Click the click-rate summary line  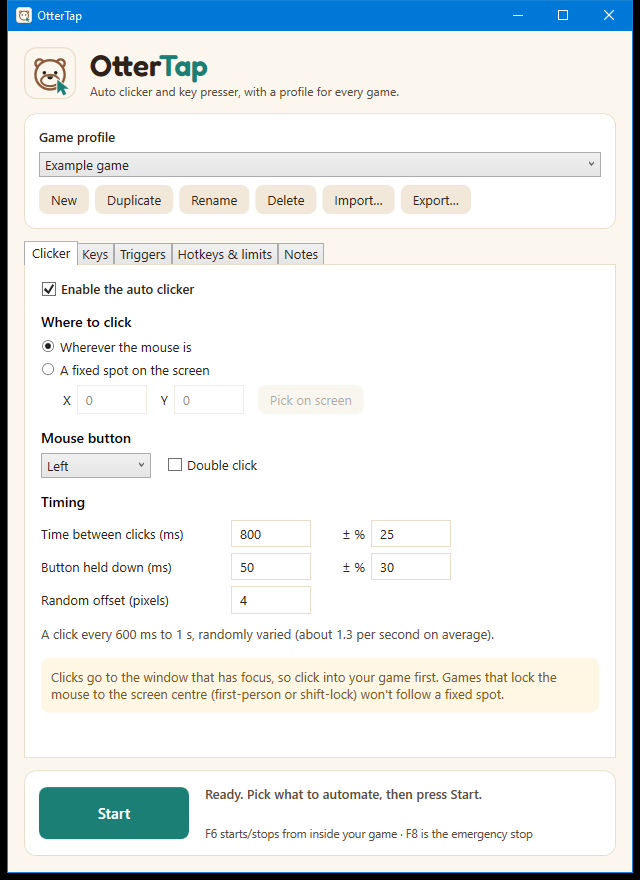pos(268,635)
